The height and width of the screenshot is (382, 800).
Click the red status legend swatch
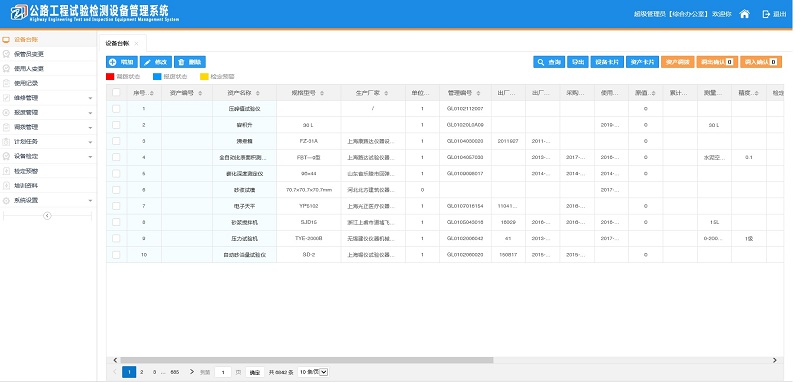[x=110, y=77]
